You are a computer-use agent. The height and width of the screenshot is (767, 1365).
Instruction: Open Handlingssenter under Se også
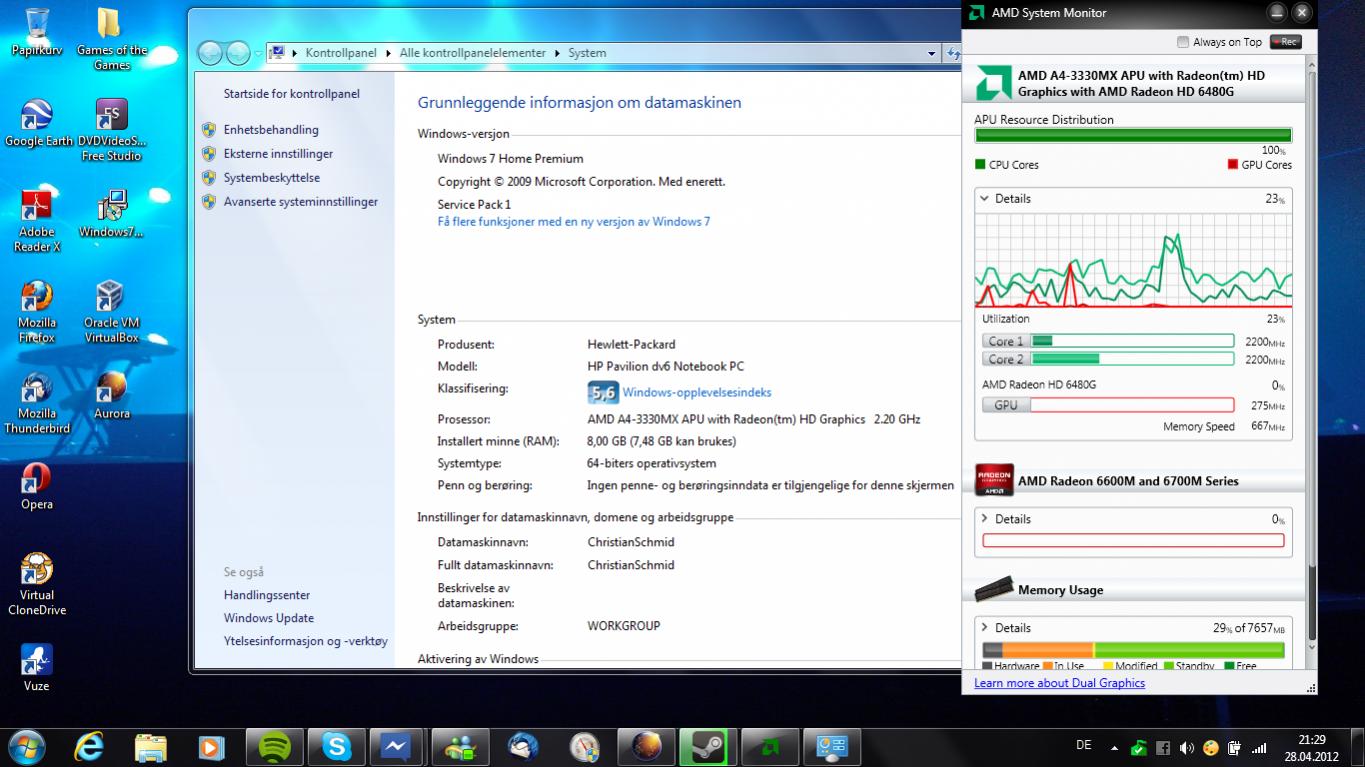click(267, 595)
